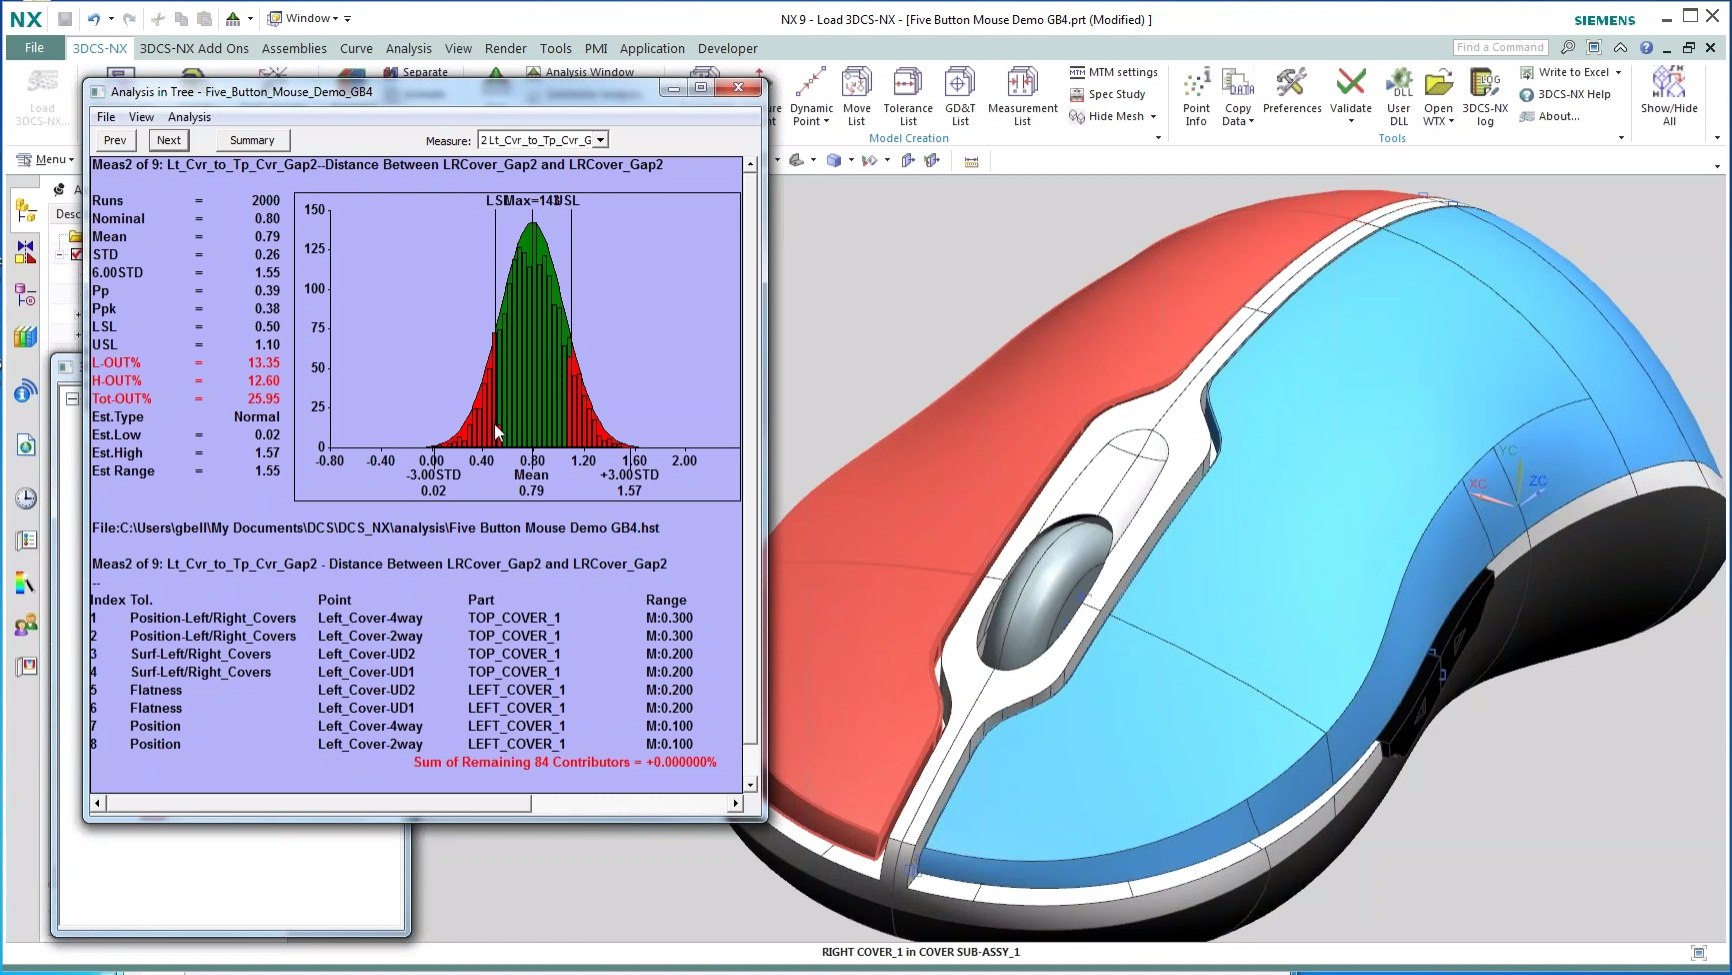The image size is (1732, 975).
Task: Open the Measurement List
Action: [x=1021, y=95]
